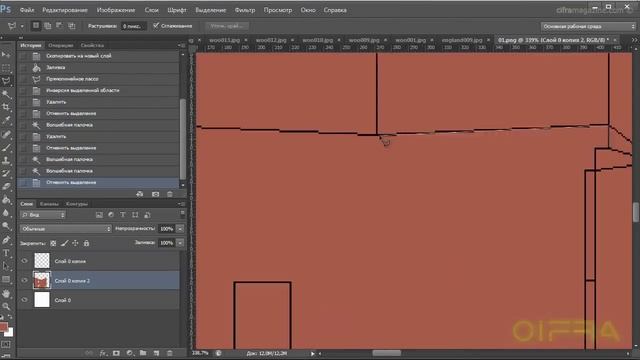Screen dimensions: 640x360
Task: Select the Horizontal Type tool
Action: tap(6, 253)
